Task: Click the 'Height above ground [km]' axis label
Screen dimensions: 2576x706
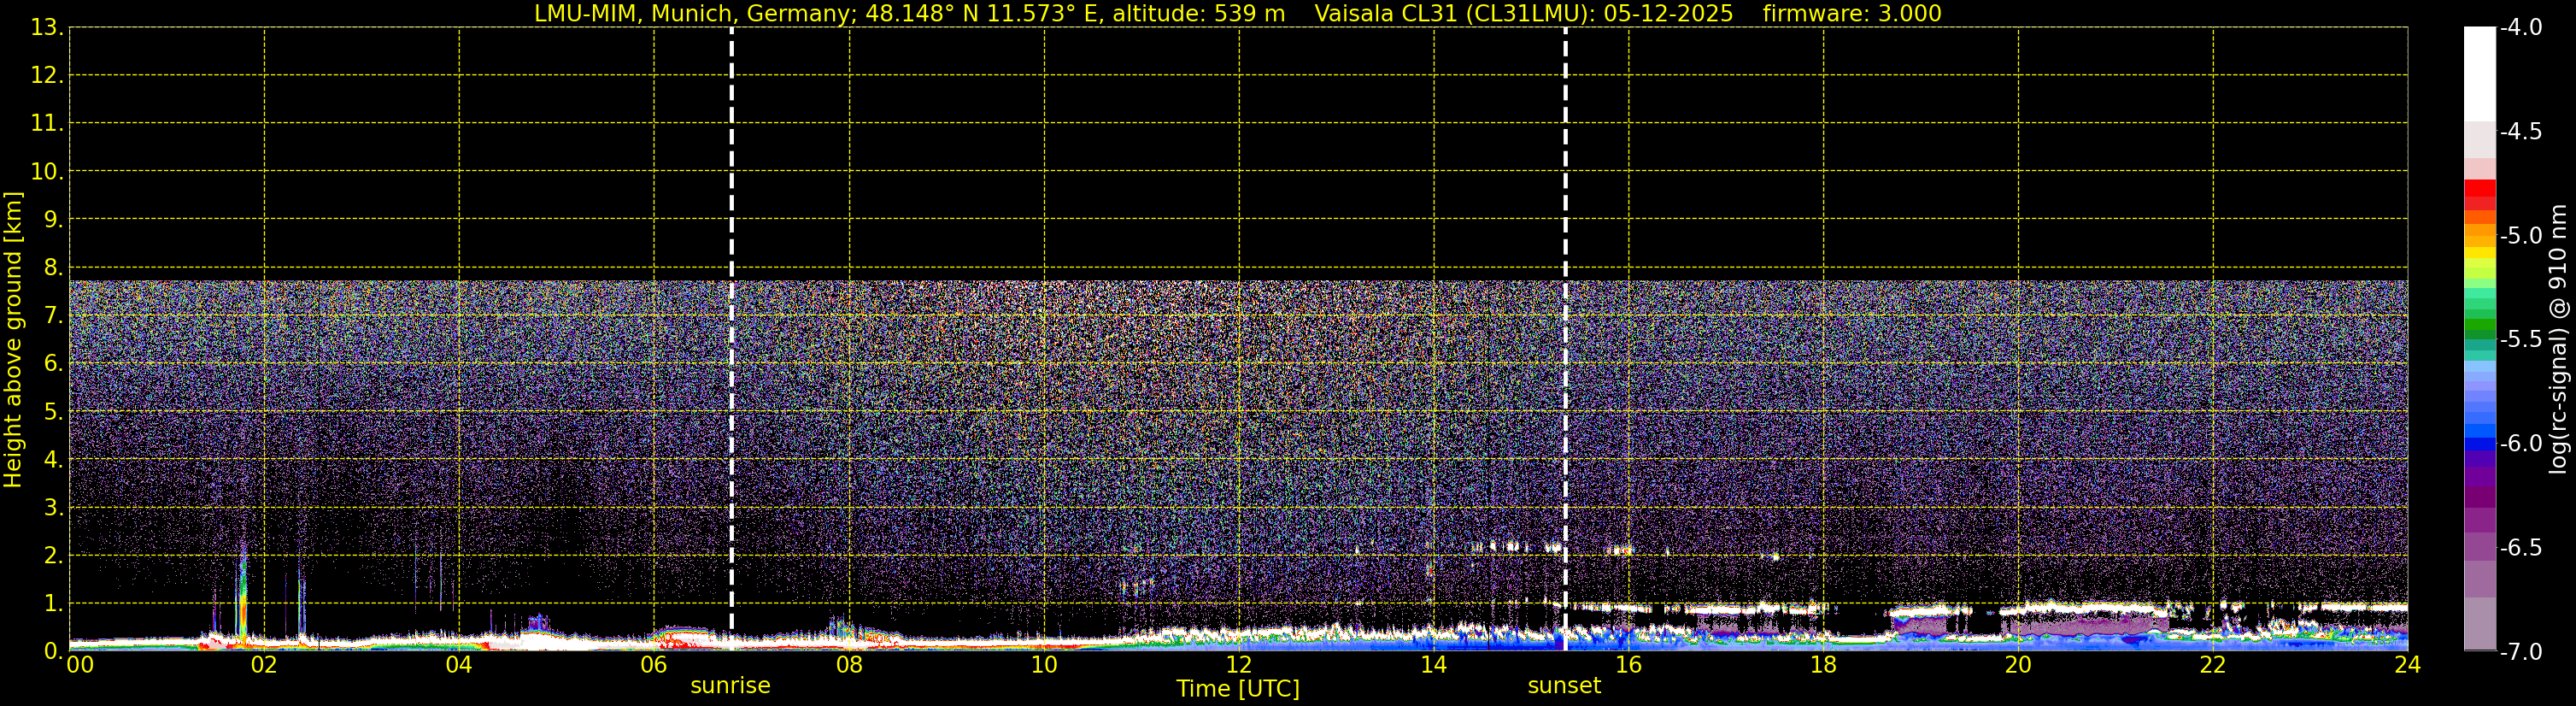Action: click(x=13, y=339)
